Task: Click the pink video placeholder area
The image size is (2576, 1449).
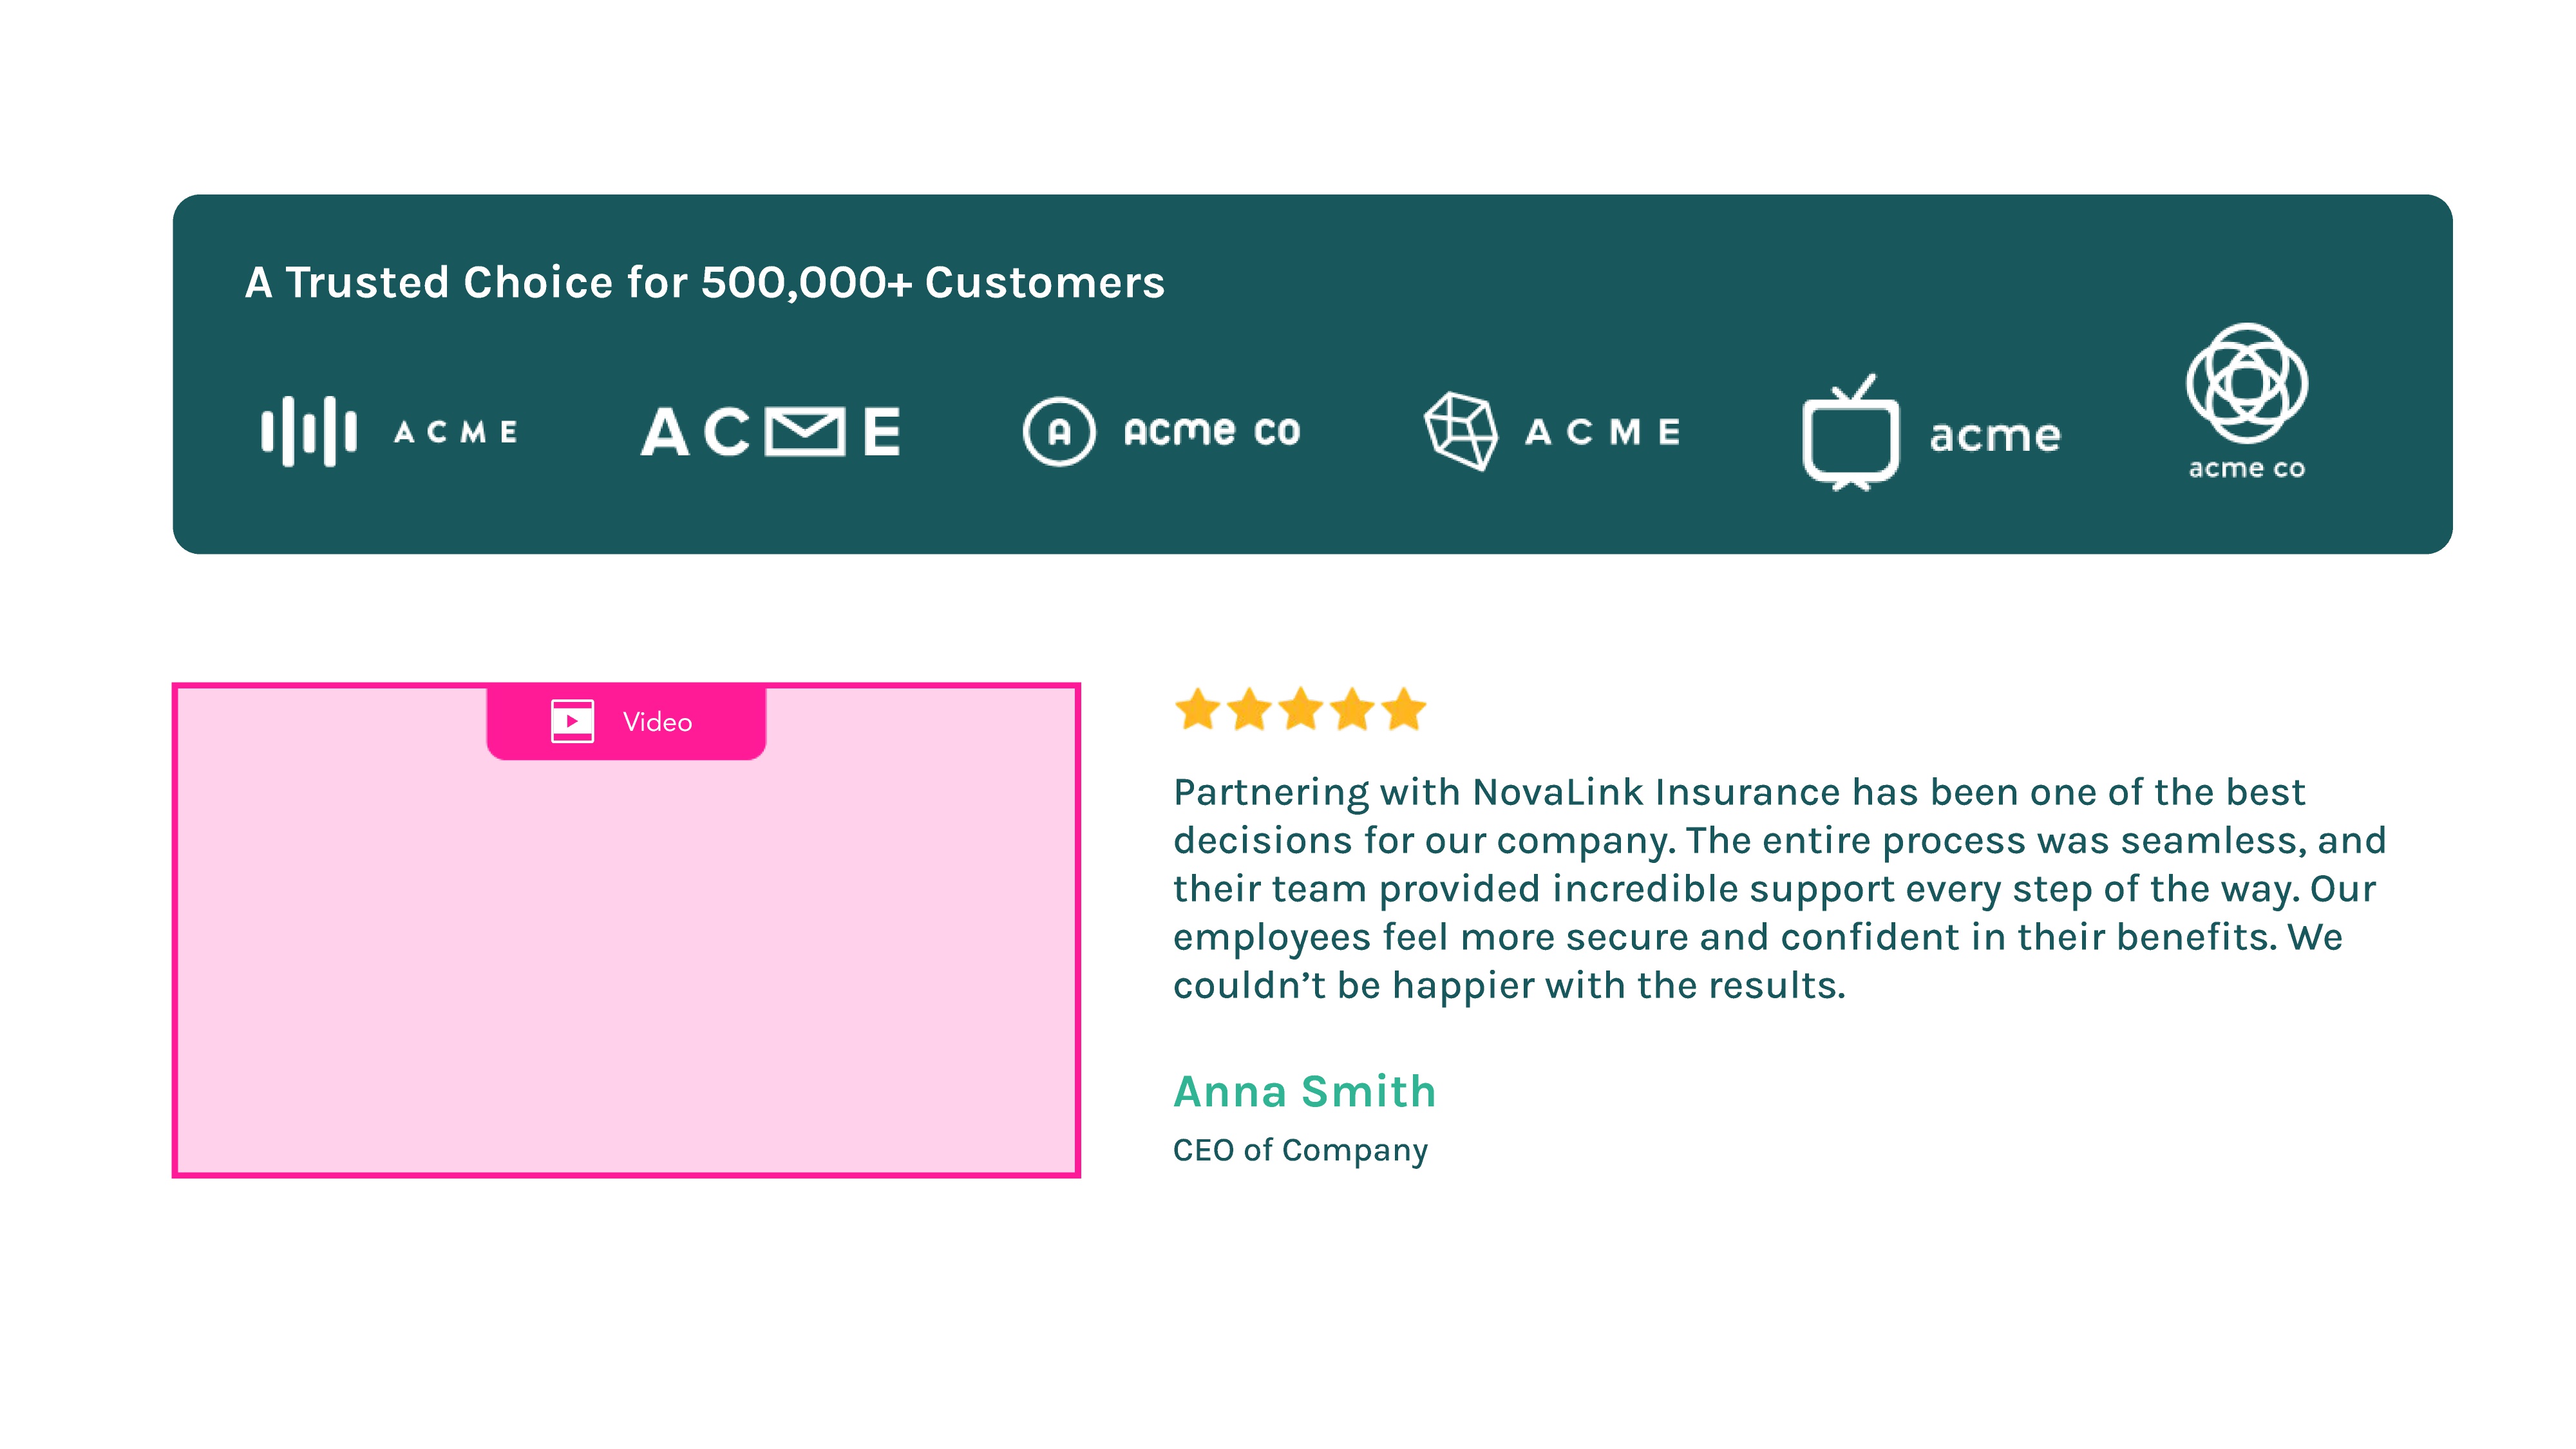Action: (626, 960)
